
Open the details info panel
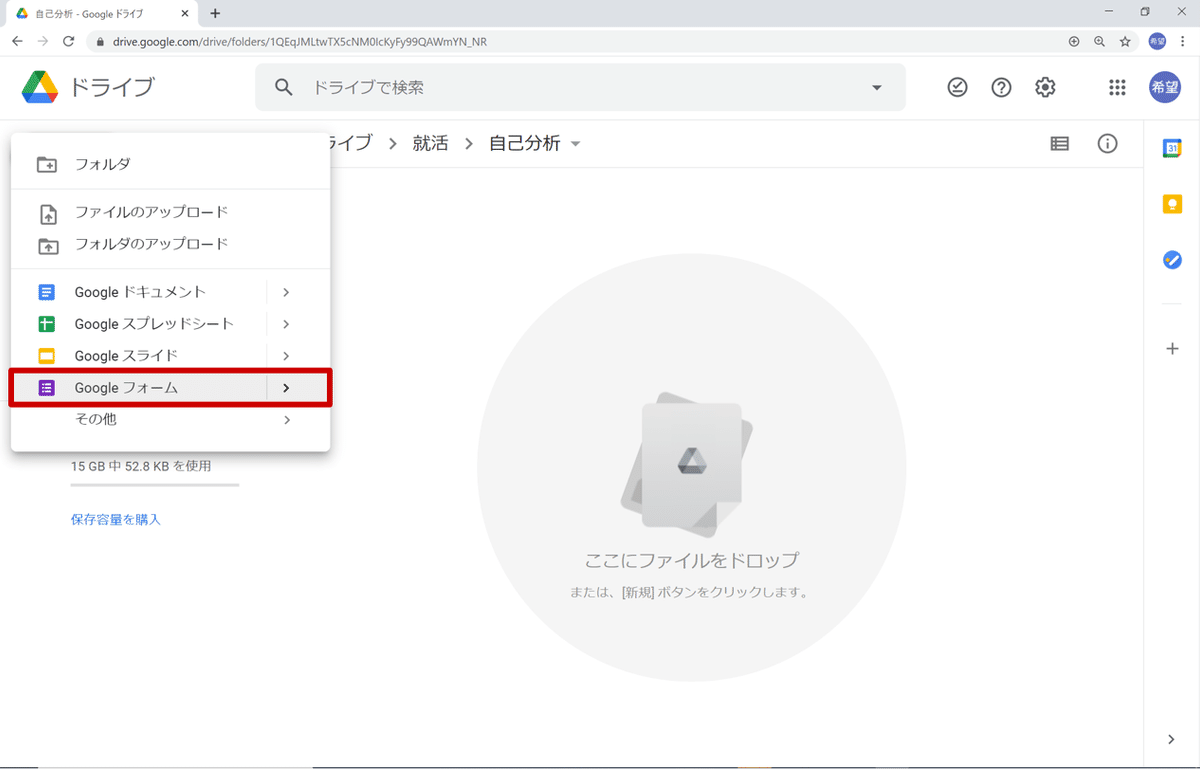pos(1107,144)
